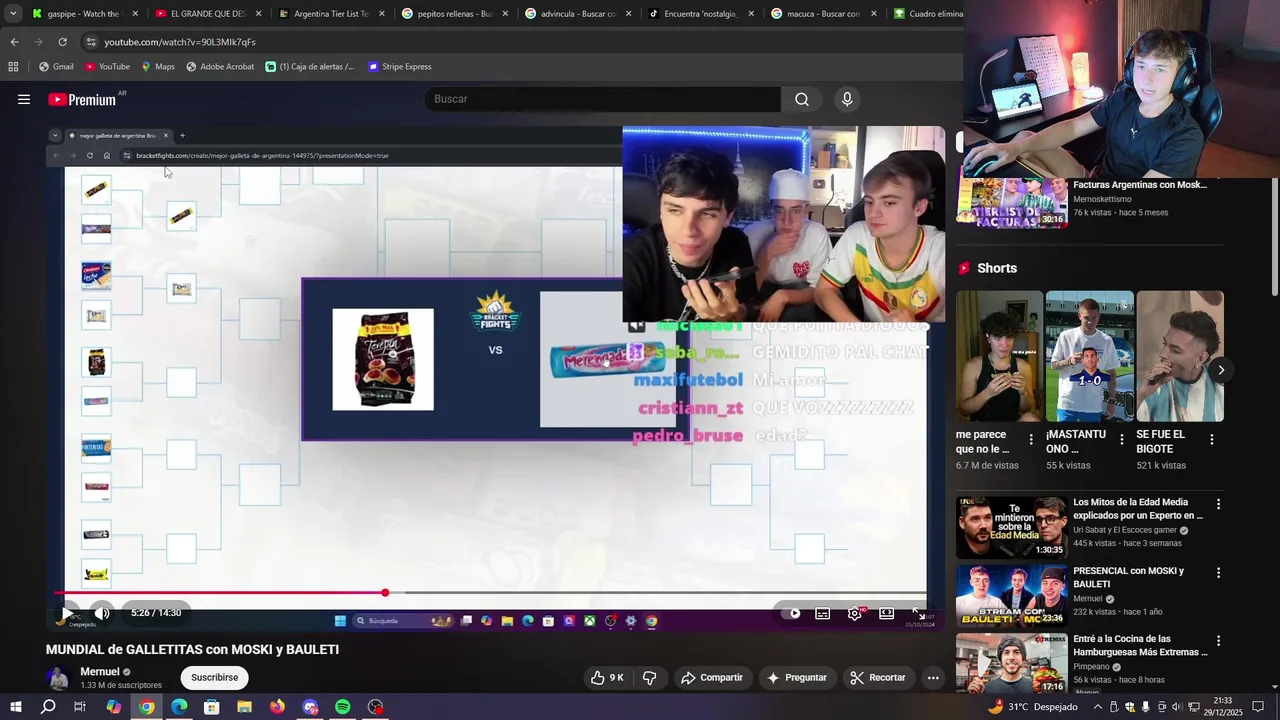Viewport: 1280px width, 720px height.
Task: Open more actions ellipsis below the video
Action: pyautogui.click(x=933, y=677)
